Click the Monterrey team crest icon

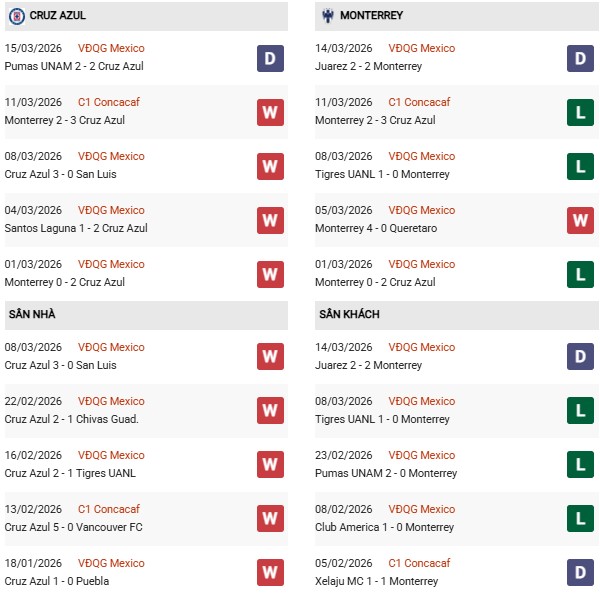tap(325, 16)
